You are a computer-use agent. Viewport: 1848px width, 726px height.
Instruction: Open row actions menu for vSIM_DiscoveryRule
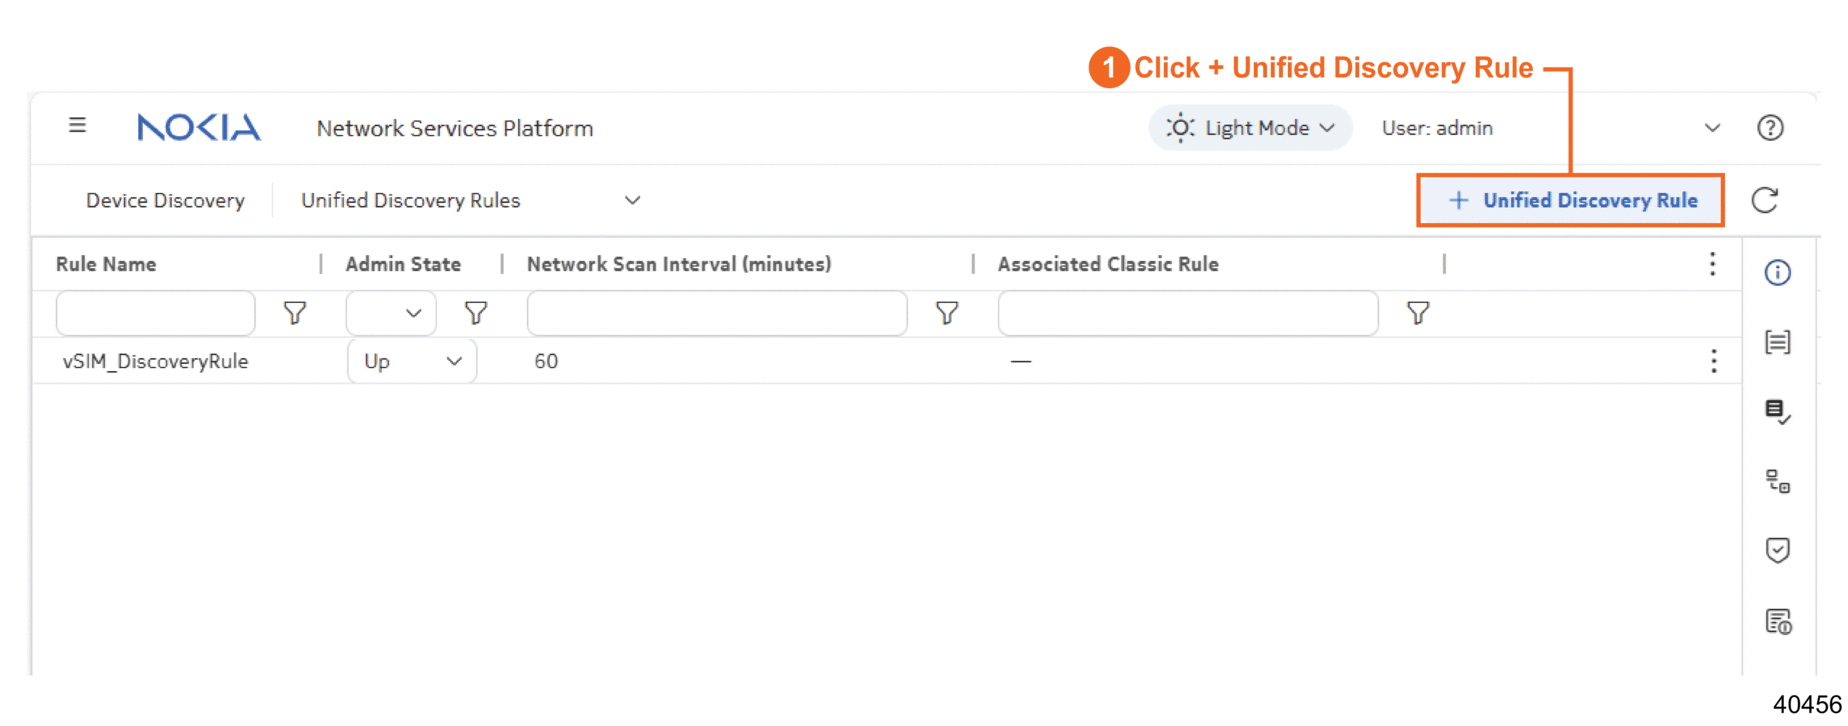[x=1713, y=361]
